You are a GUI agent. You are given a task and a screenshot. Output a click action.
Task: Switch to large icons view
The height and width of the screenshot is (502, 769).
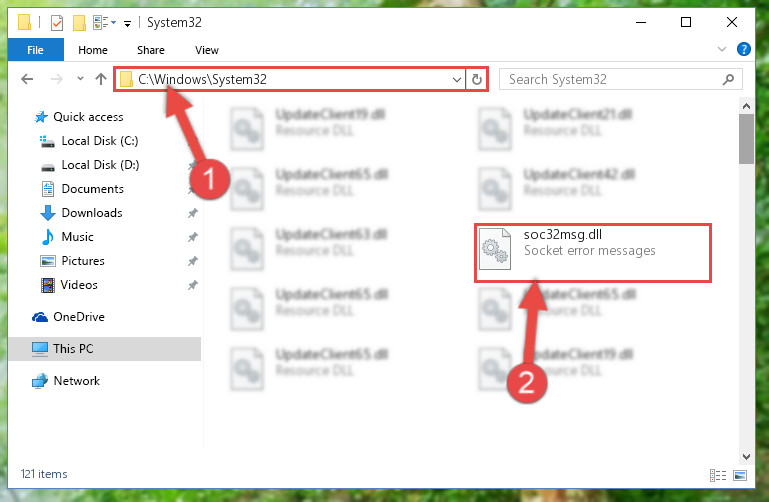click(740, 475)
